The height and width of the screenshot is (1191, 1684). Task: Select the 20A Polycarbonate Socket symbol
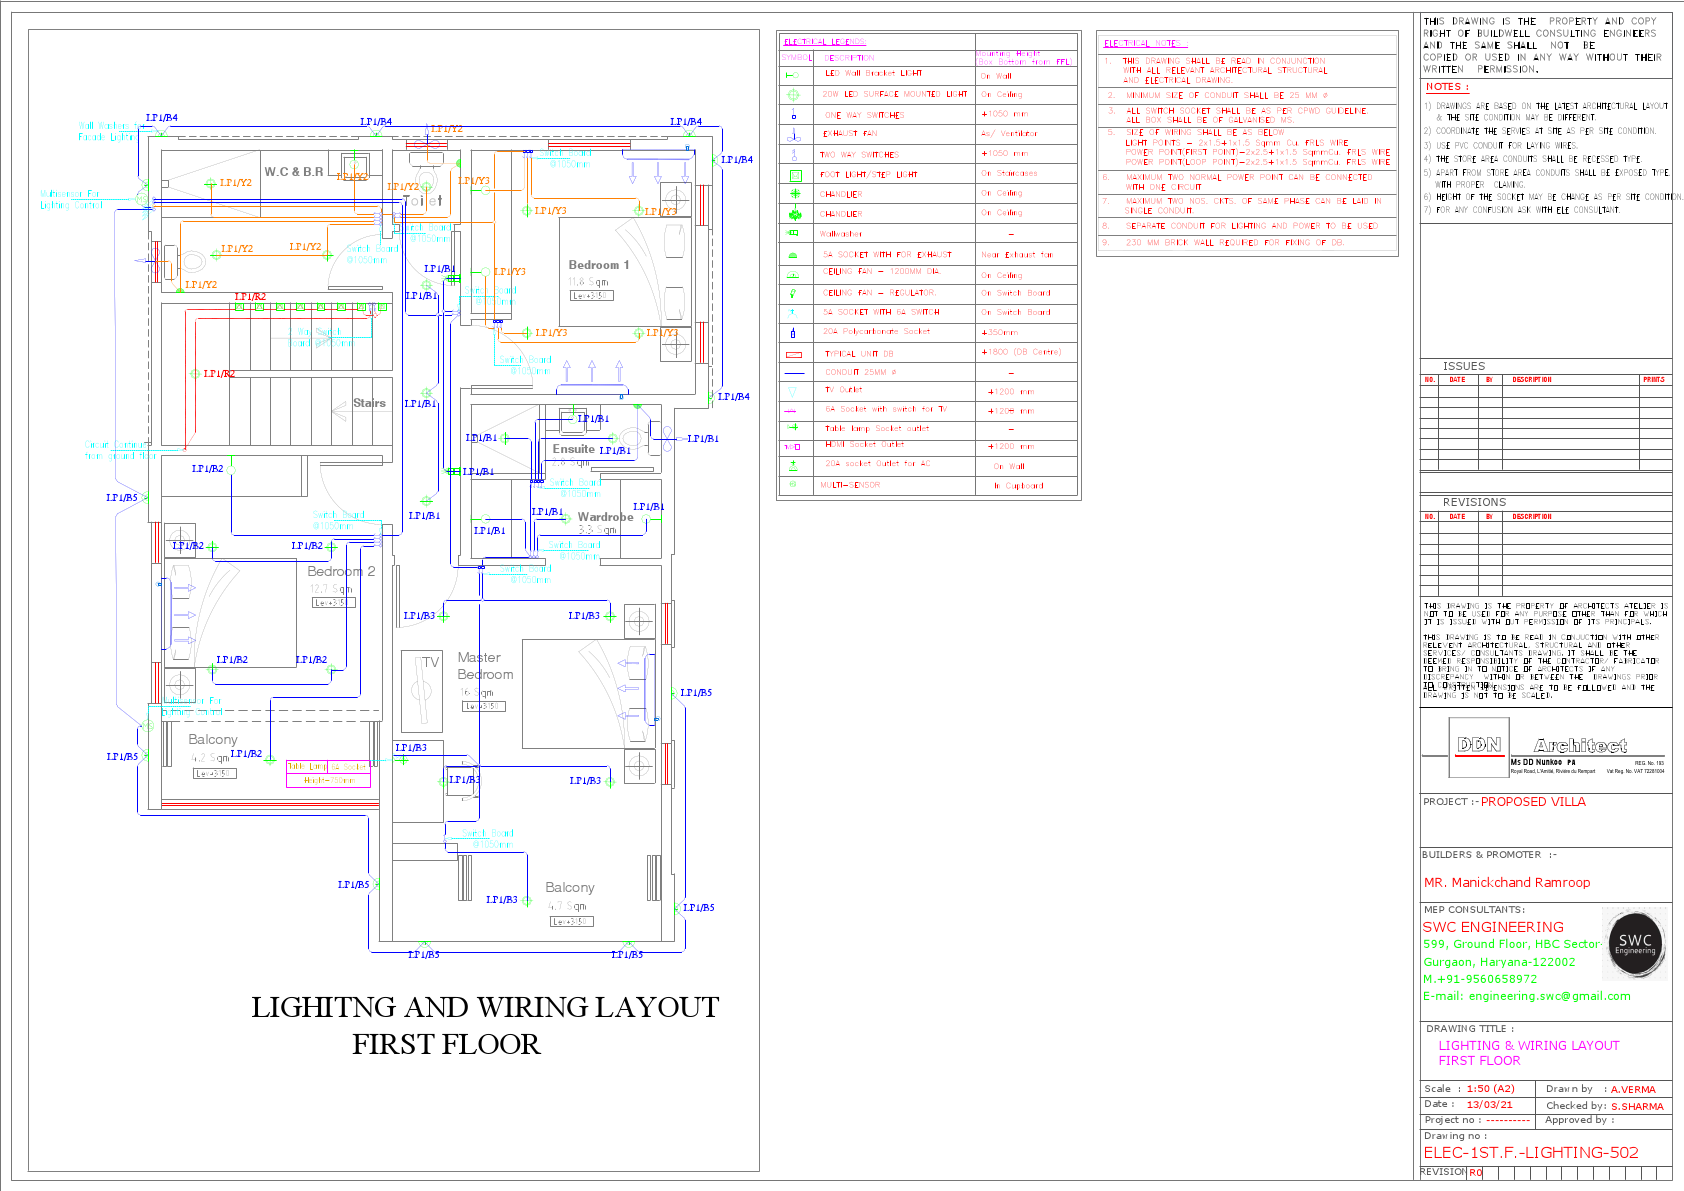[x=793, y=331]
